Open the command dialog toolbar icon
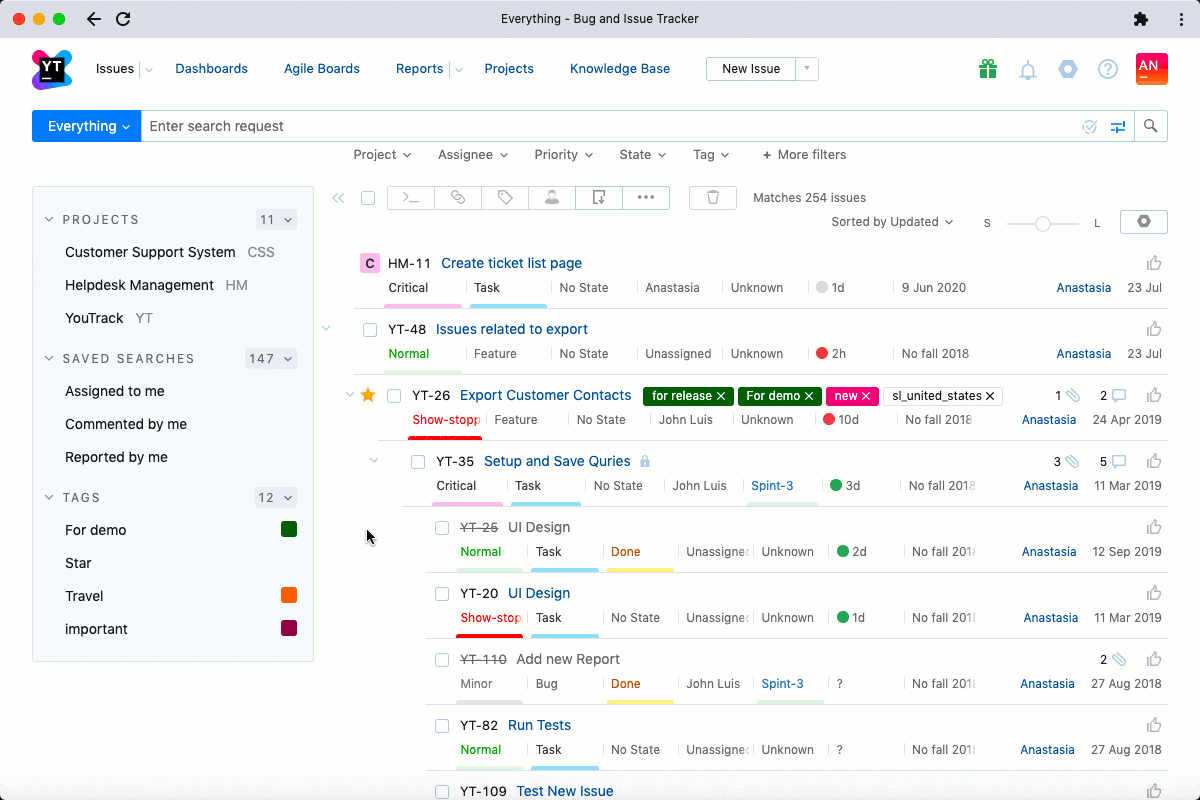Viewport: 1200px width, 800px height. click(410, 198)
